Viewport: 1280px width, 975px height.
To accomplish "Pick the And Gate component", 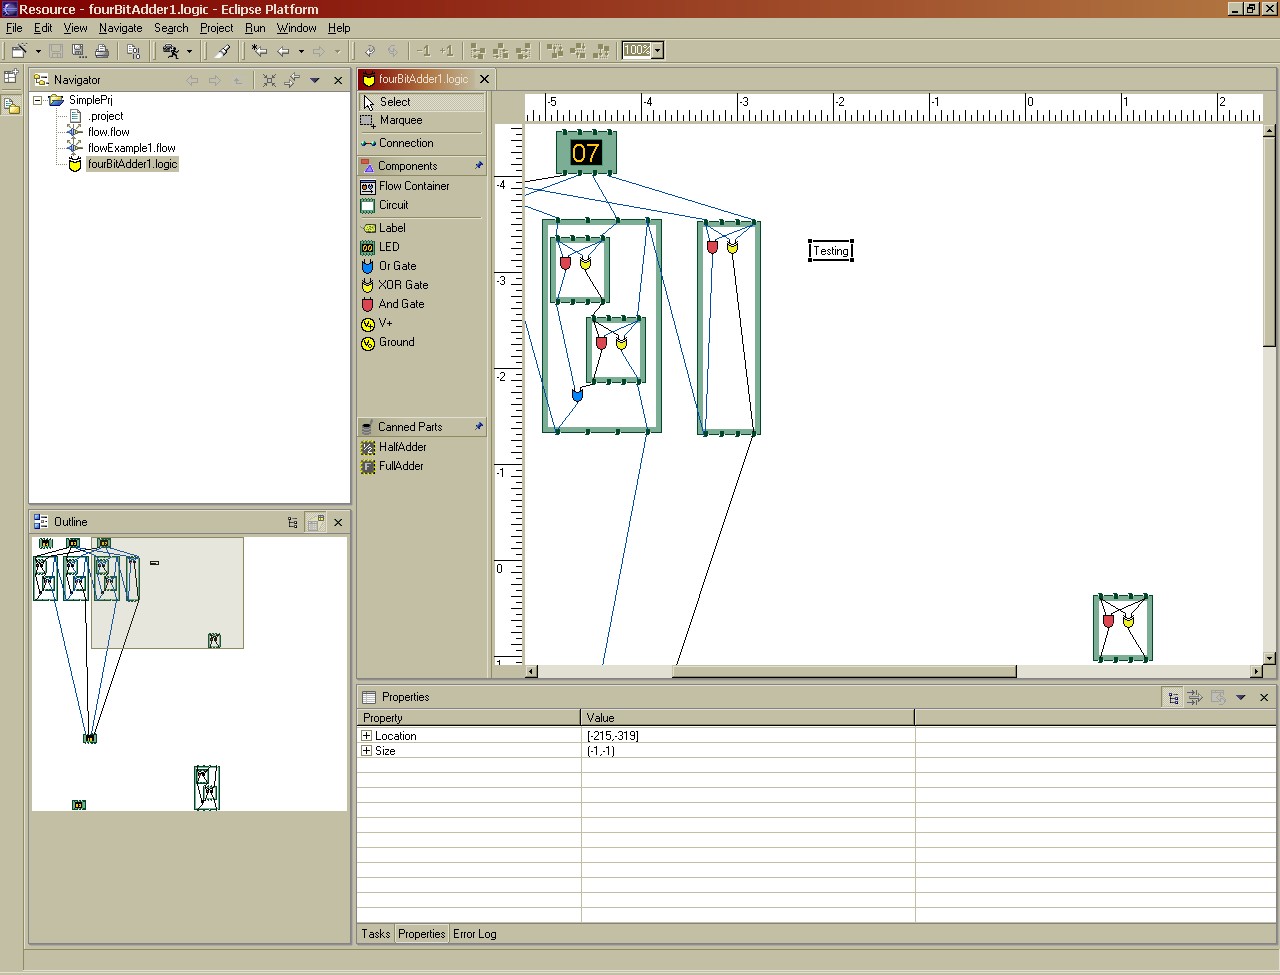I will click(x=400, y=304).
